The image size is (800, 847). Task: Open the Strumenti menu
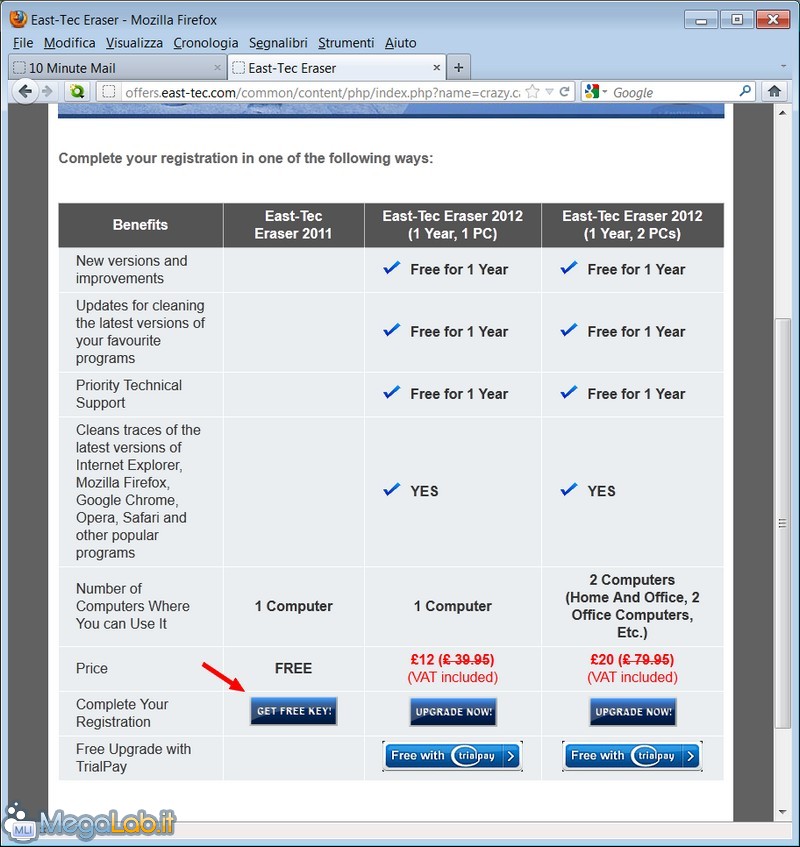pos(346,43)
